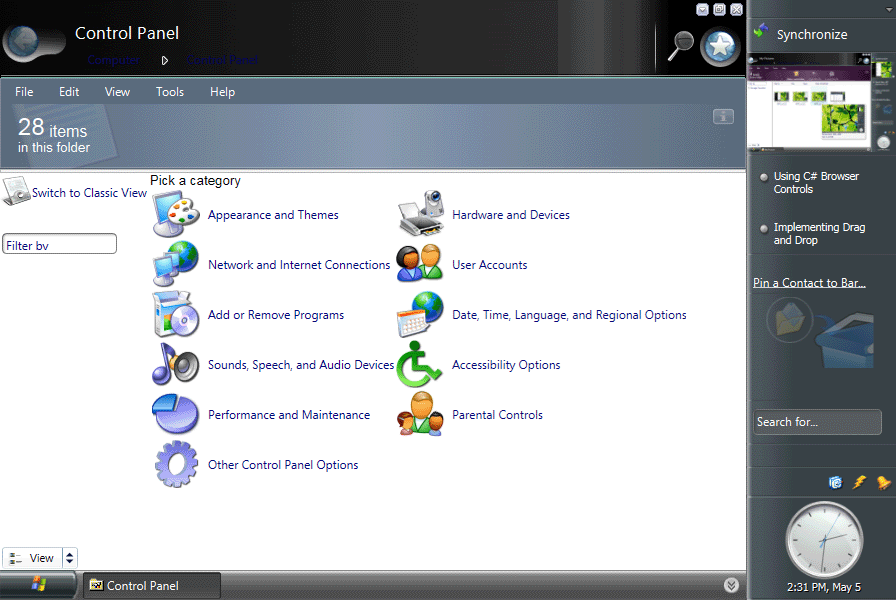Screen dimensions: 896x600
Task: Click the Hardware and Devices printer icon
Action: point(421,214)
